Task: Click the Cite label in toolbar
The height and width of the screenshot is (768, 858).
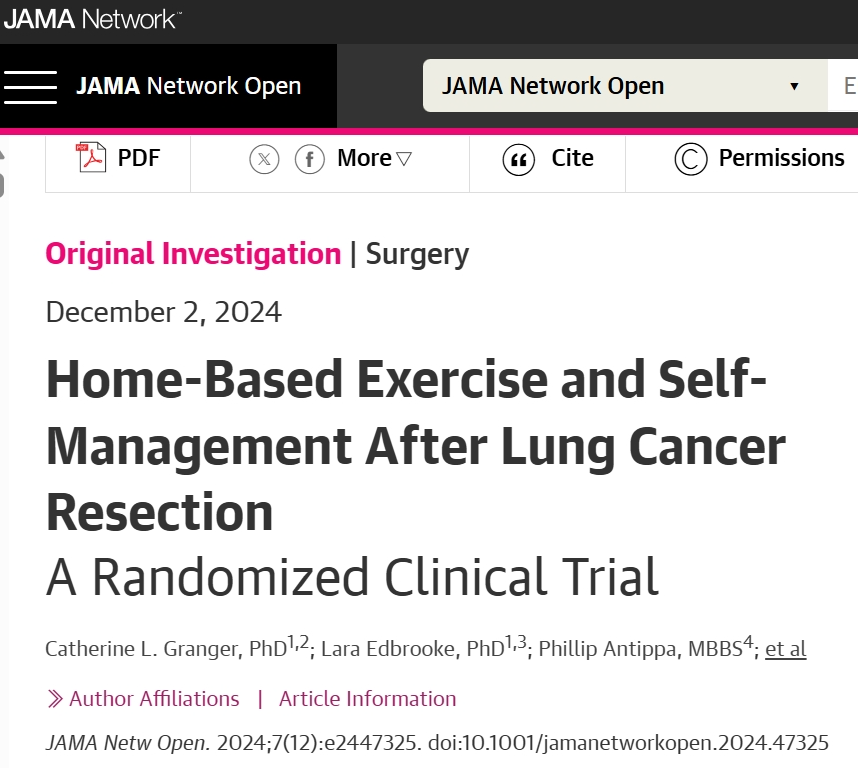Action: point(572,158)
